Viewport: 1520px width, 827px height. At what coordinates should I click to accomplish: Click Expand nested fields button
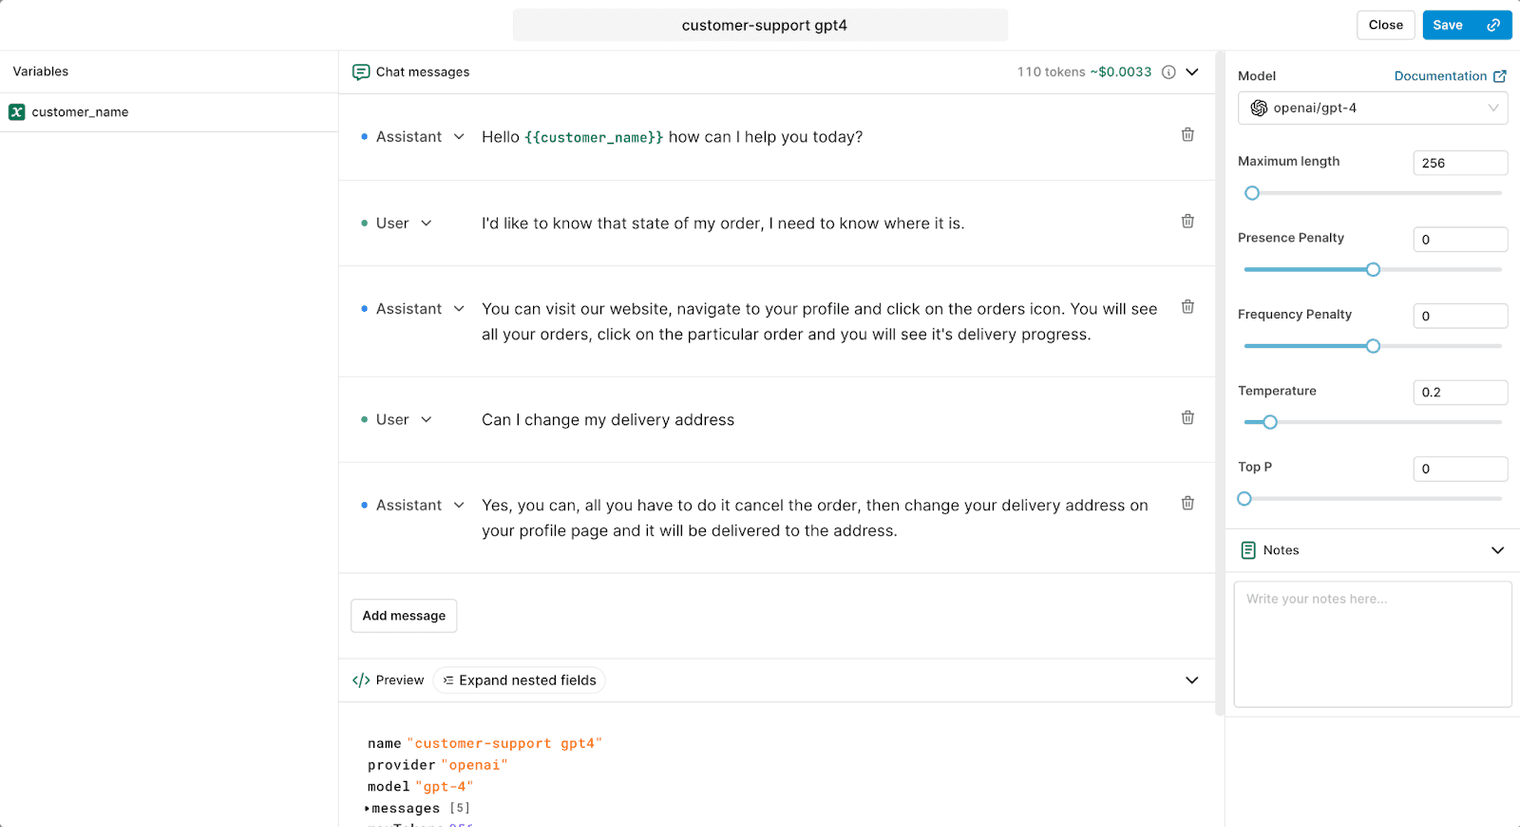[x=520, y=680]
